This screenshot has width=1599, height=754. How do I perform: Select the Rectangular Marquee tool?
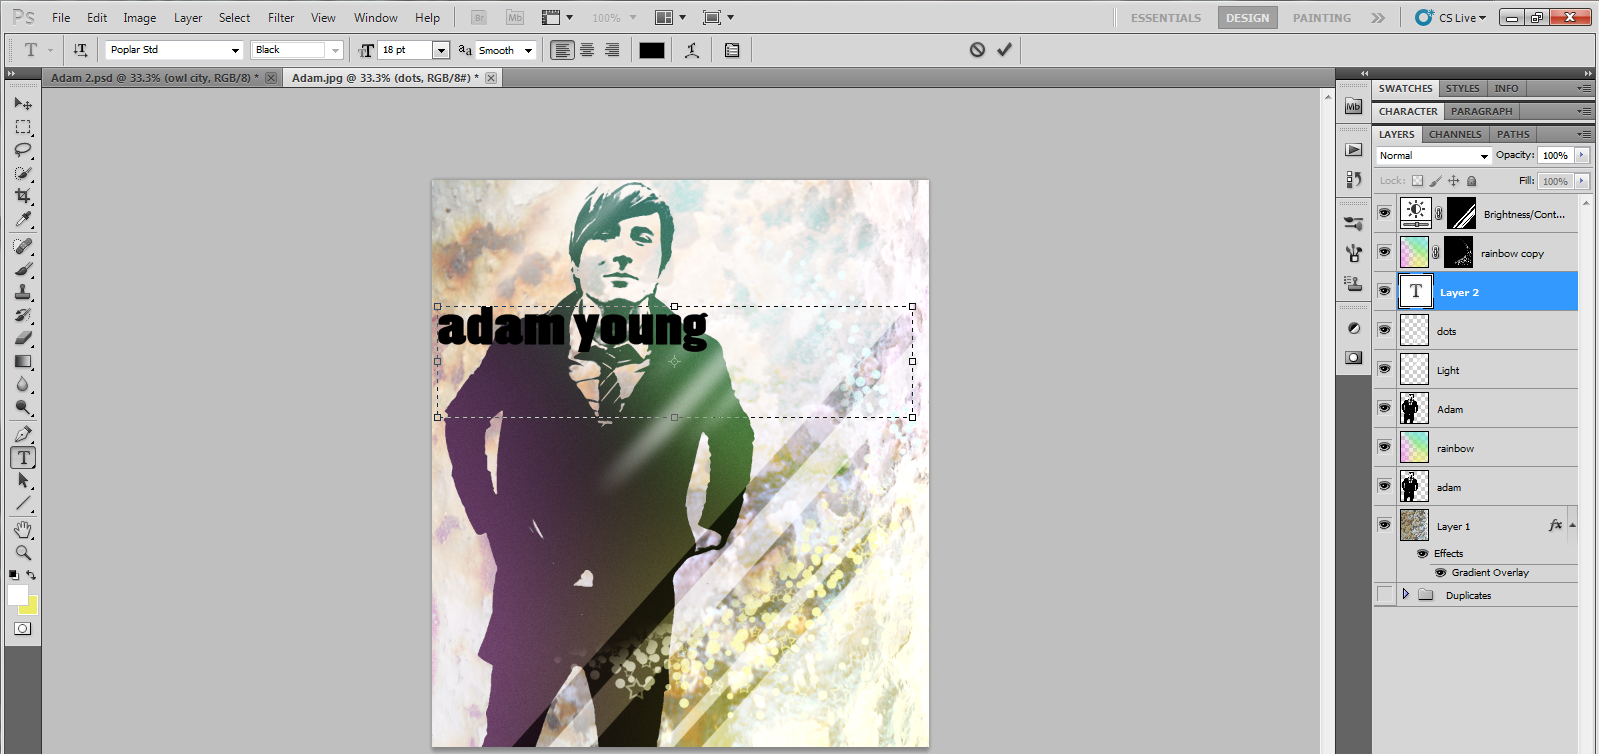pyautogui.click(x=23, y=127)
